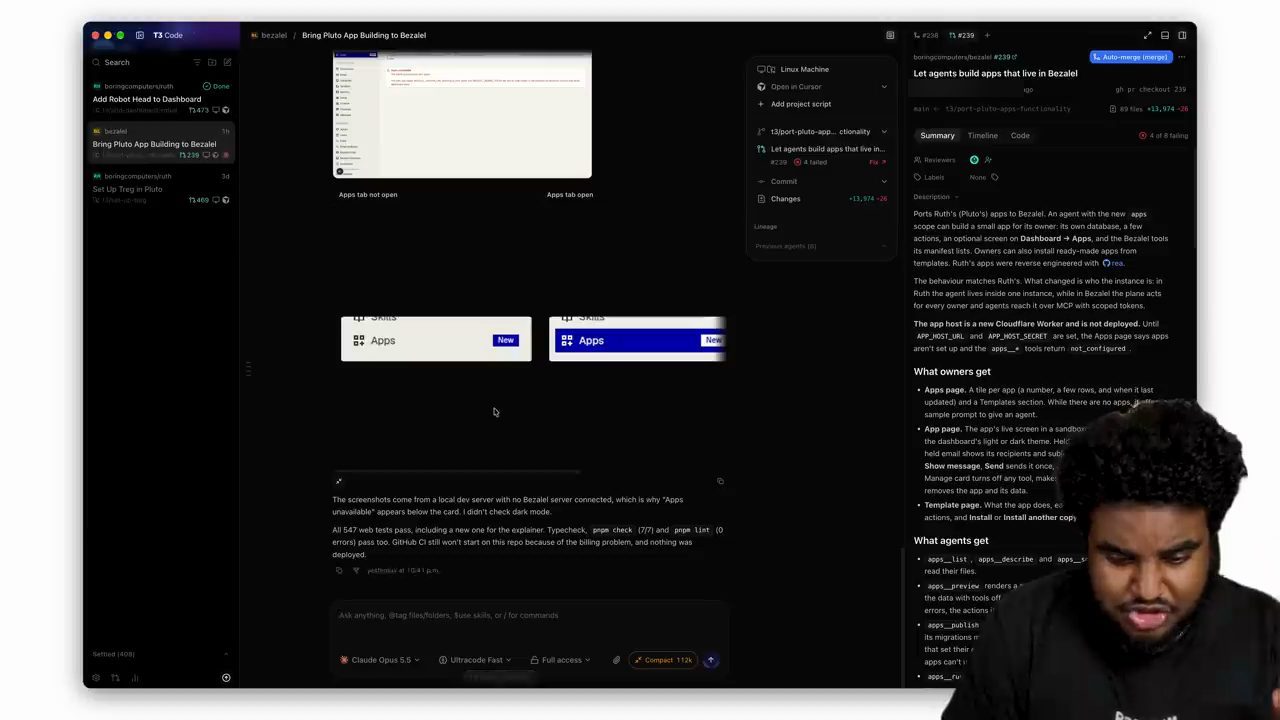Viewport: 1280px width, 720px height.
Task: Expand the Open in Cursor dropdown
Action: (884, 87)
